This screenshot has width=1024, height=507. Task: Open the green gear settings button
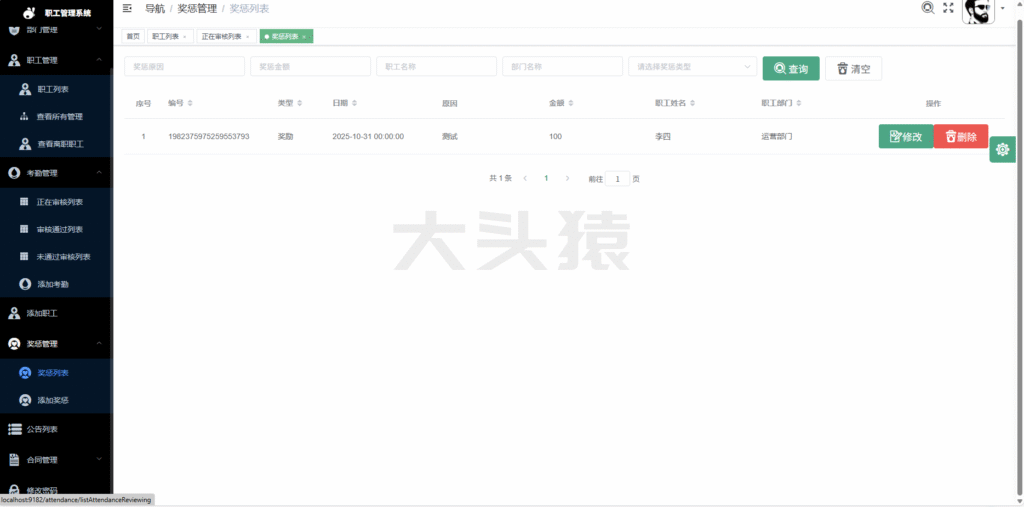pos(1002,150)
